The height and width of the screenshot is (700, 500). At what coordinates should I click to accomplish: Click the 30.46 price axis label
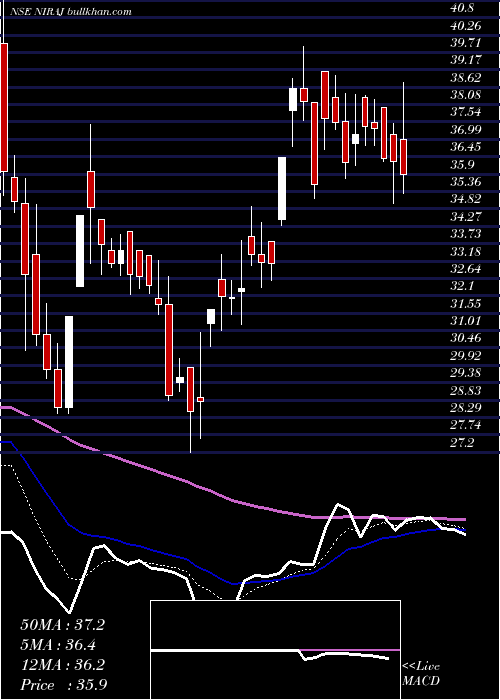[466, 338]
